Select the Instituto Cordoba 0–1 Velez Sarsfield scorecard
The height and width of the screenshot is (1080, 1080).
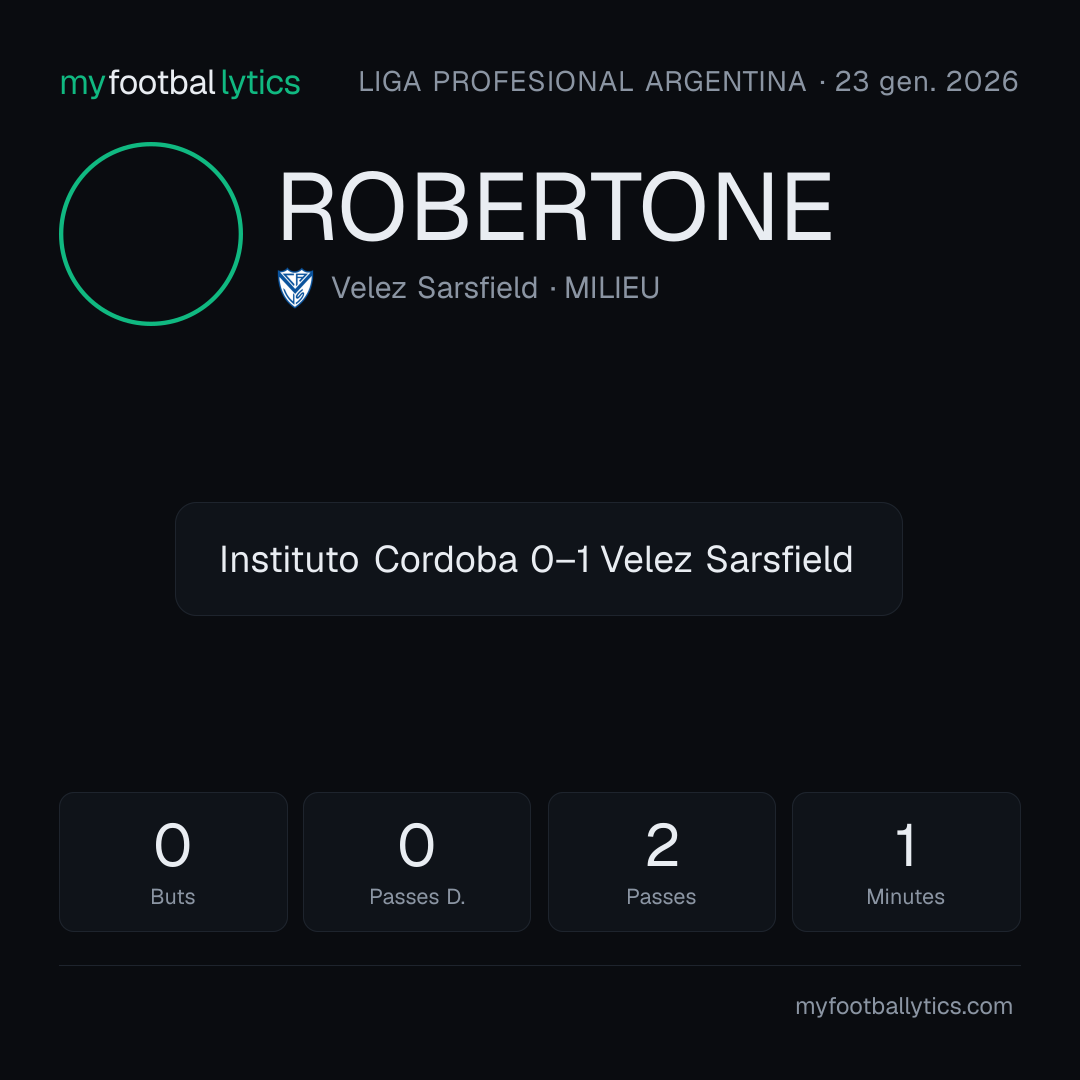(539, 559)
